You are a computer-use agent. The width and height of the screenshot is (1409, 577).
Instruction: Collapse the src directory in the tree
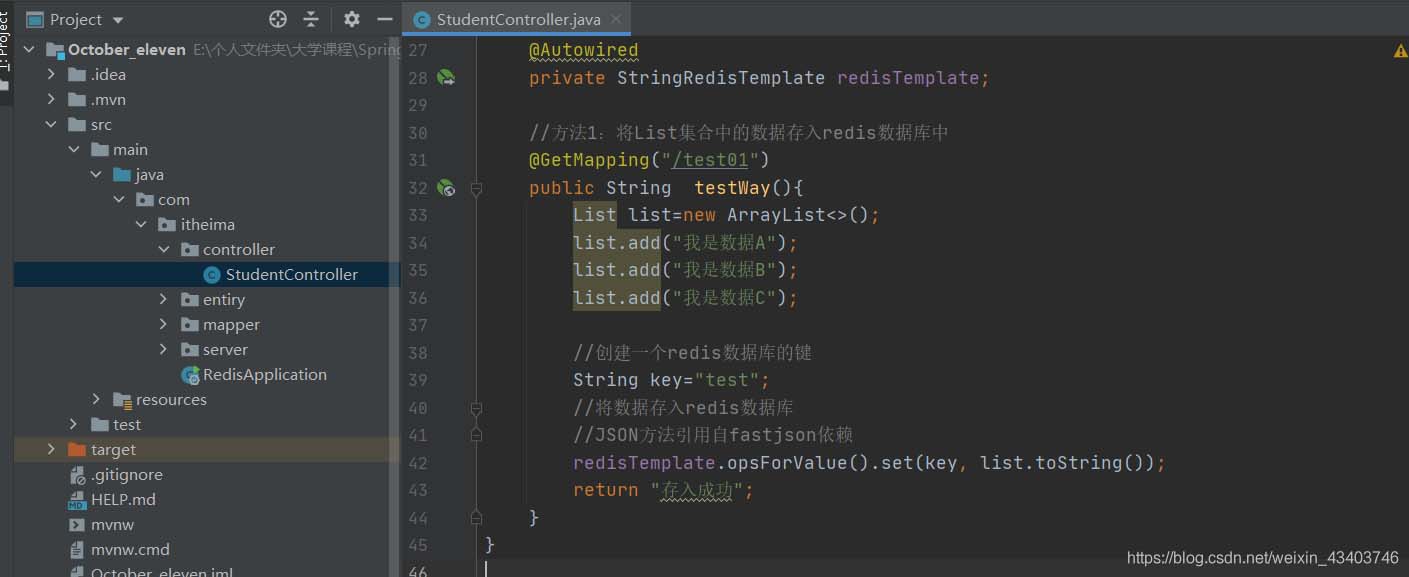(x=51, y=124)
